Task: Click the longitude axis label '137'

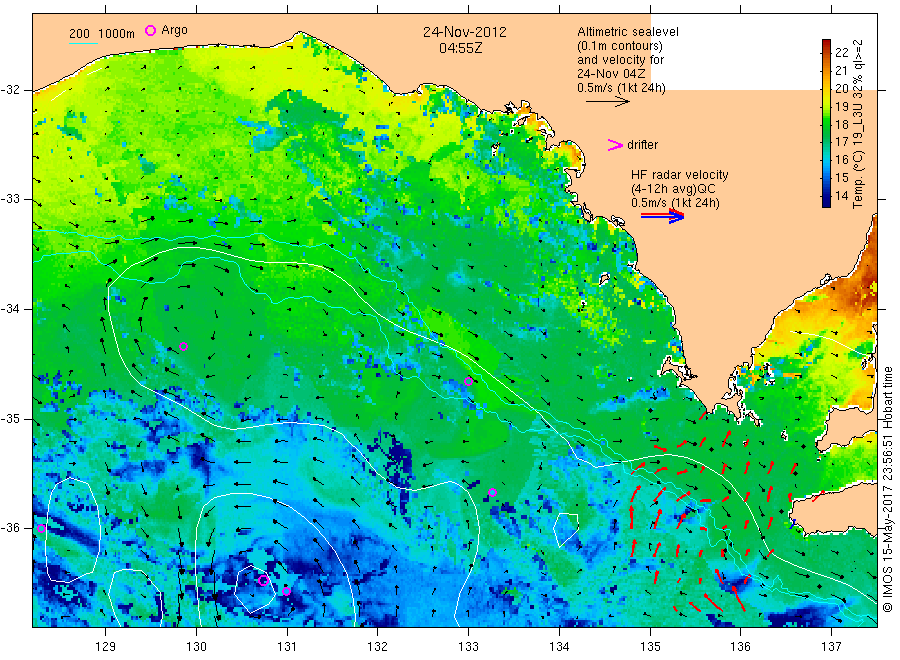Action: coord(831,647)
